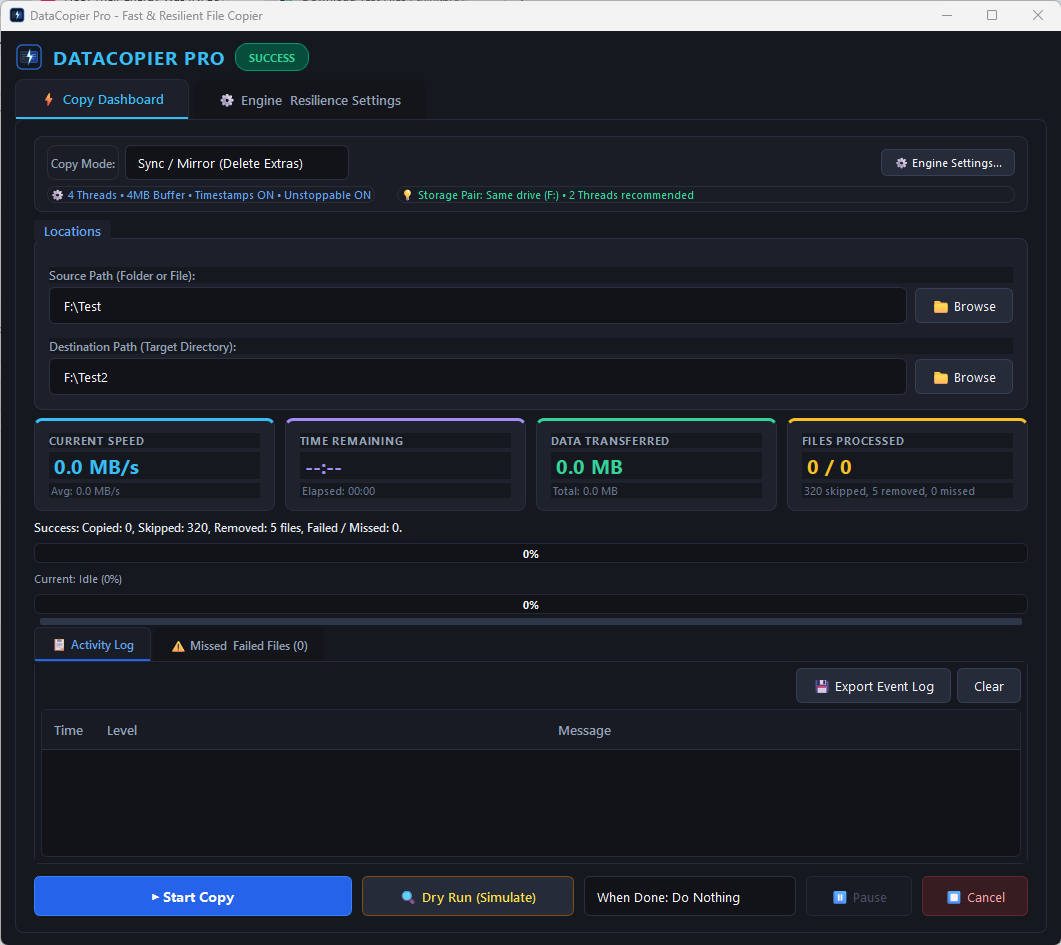Click the Elapsed: 00:00 text
Image resolution: width=1061 pixels, height=945 pixels.
pos(338,491)
